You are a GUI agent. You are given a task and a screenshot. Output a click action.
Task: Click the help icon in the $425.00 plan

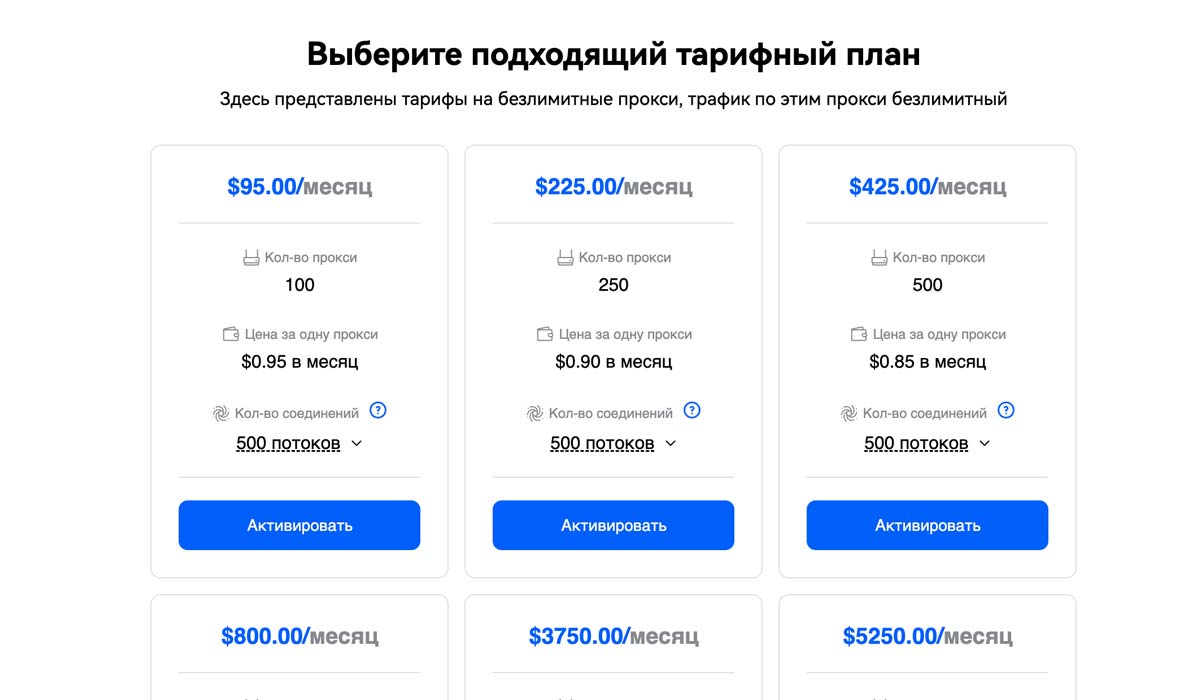[x=1006, y=410]
